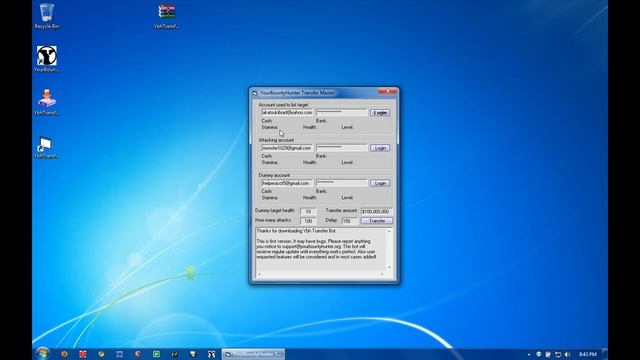Select the YbhTransf shortcut icon with flag
Viewport: 640px width, 360px height.
[47, 147]
